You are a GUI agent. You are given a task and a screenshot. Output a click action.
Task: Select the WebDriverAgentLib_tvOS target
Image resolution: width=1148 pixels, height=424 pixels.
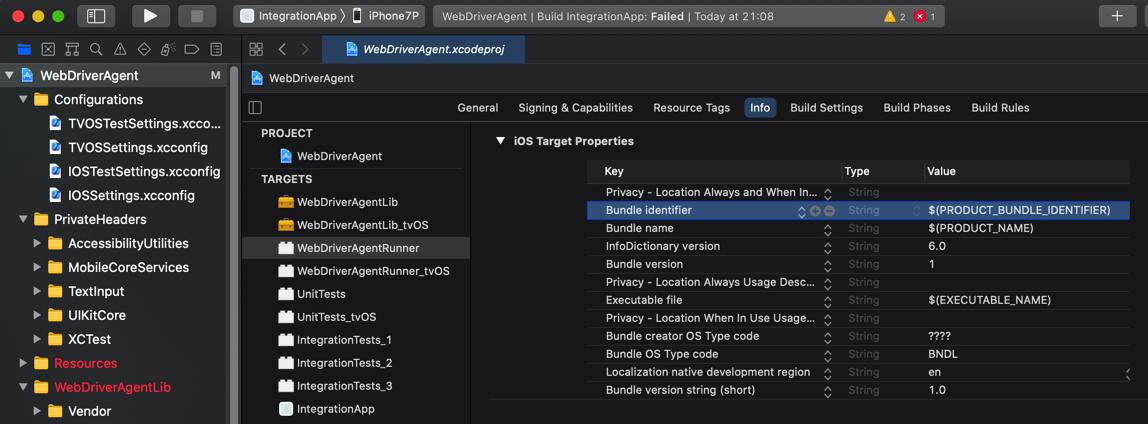click(x=354, y=225)
